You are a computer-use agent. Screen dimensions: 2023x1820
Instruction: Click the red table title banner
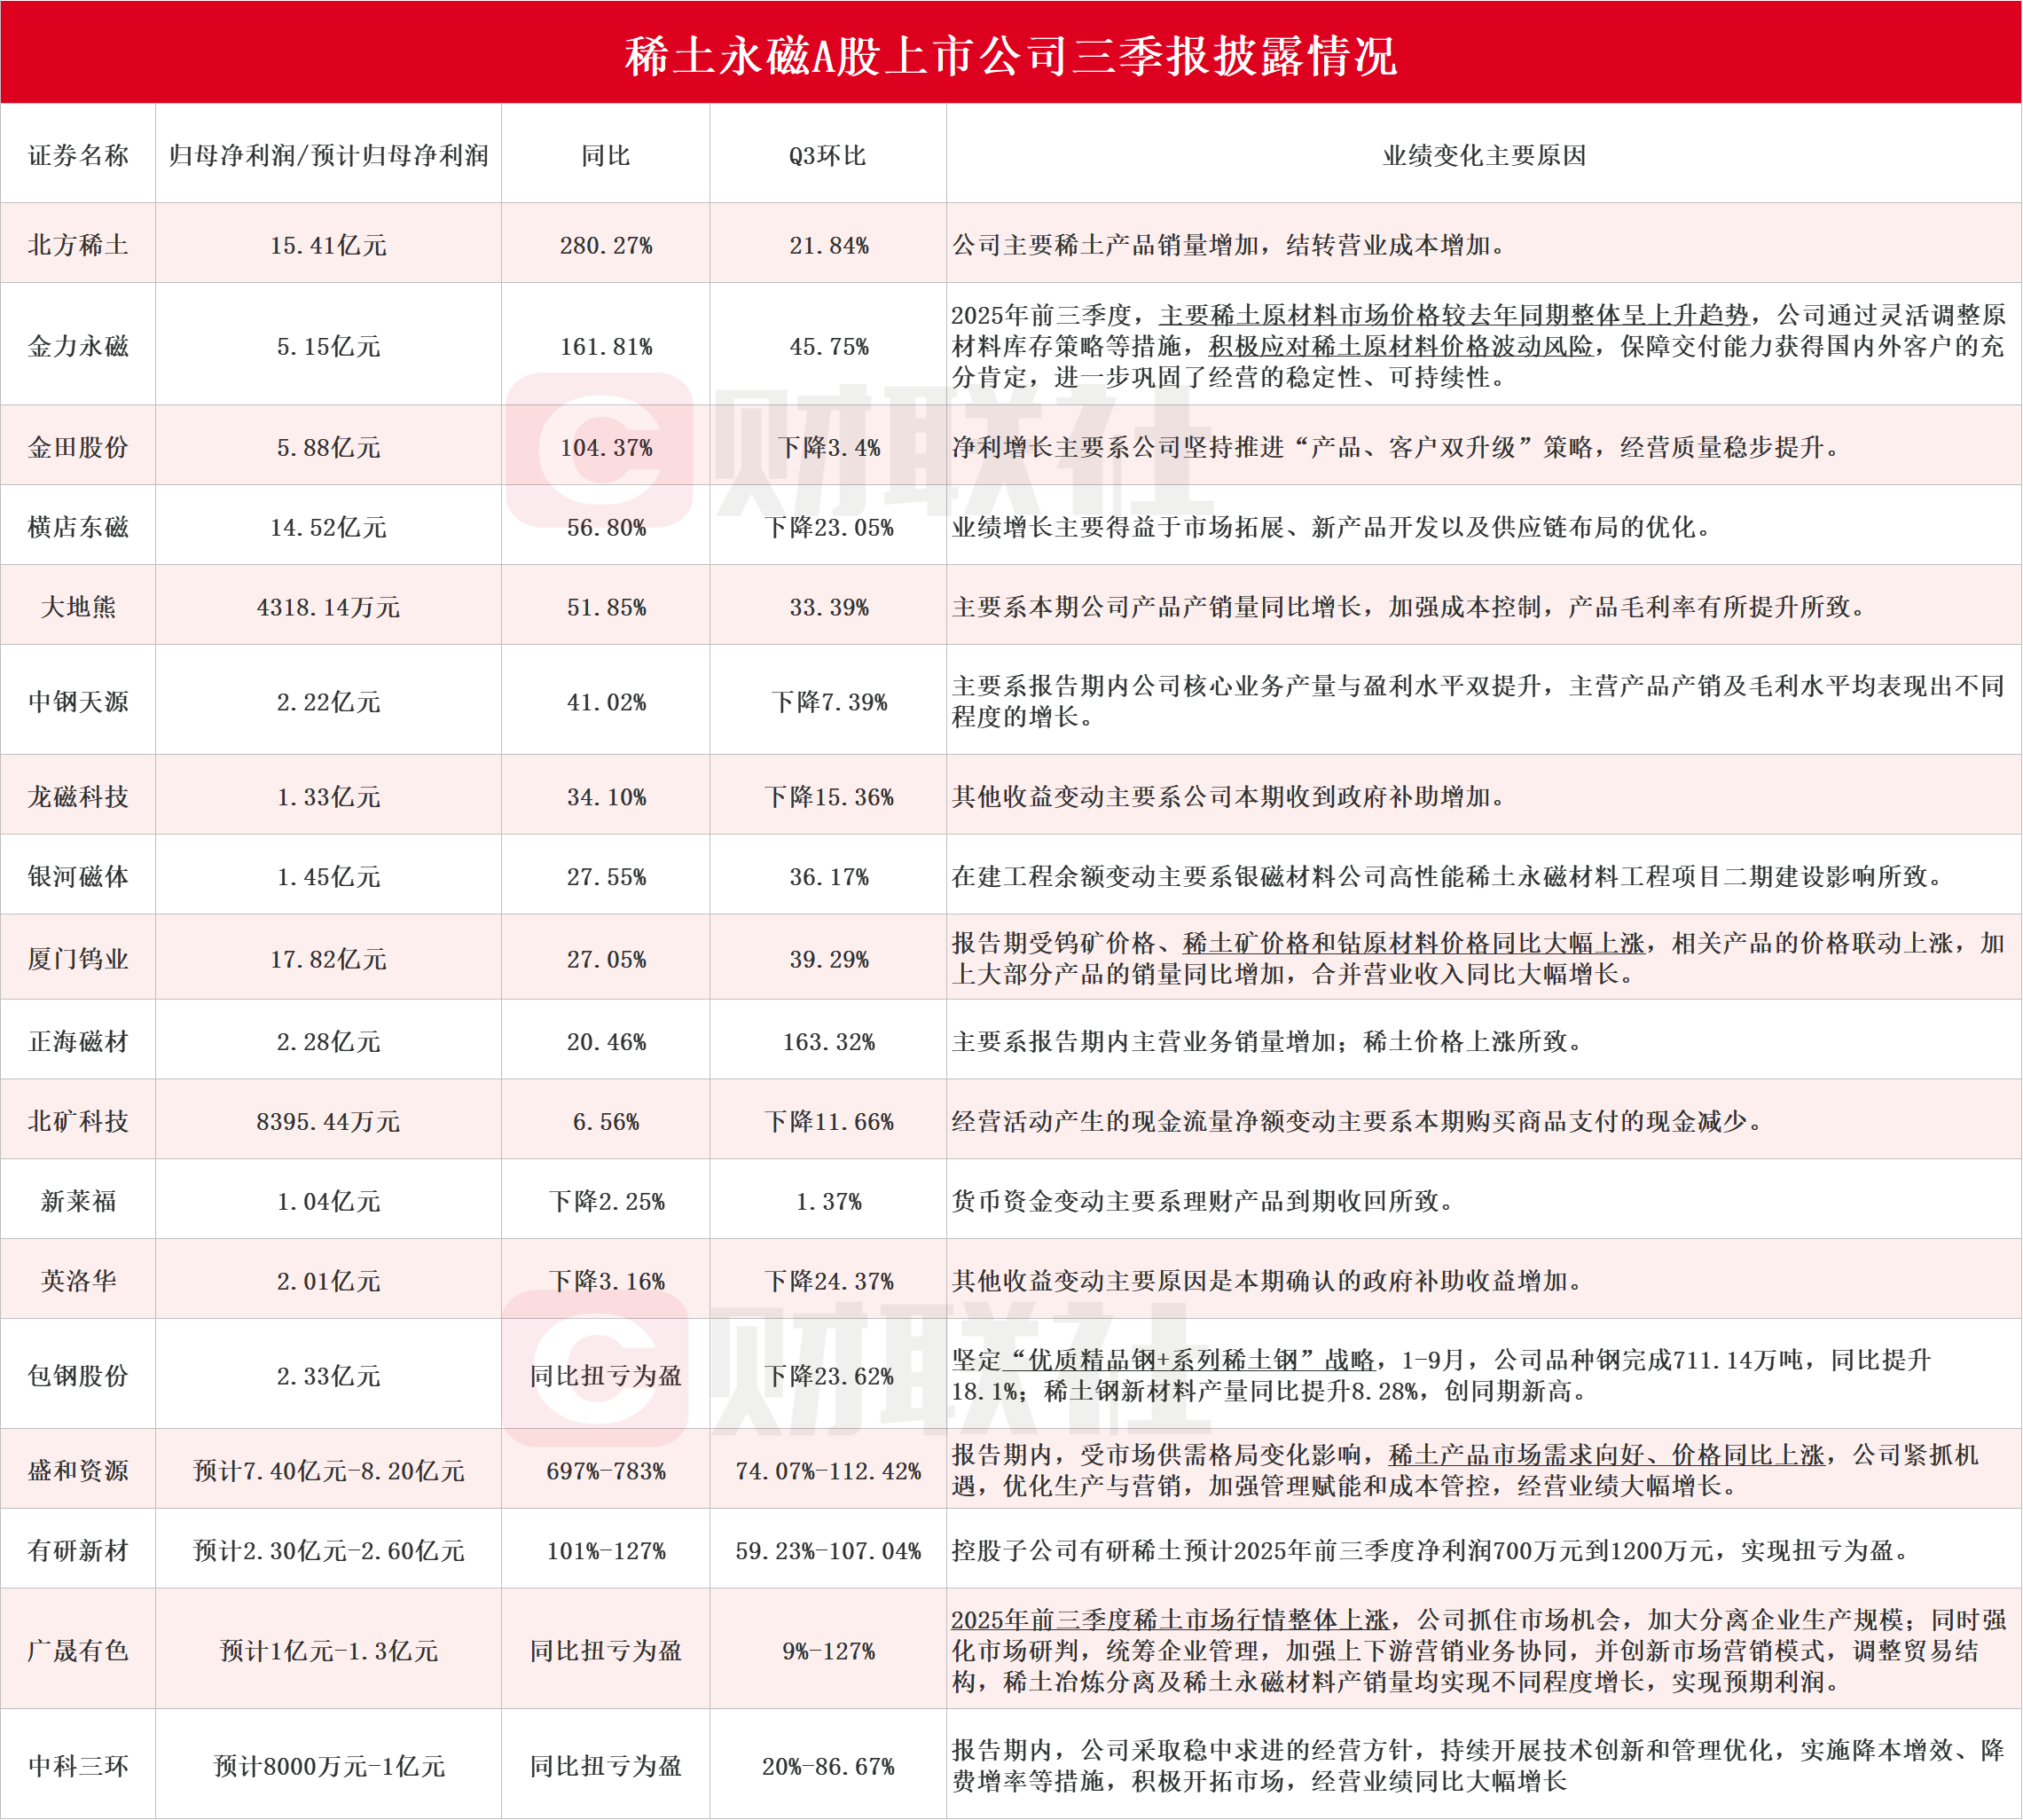click(x=1011, y=55)
